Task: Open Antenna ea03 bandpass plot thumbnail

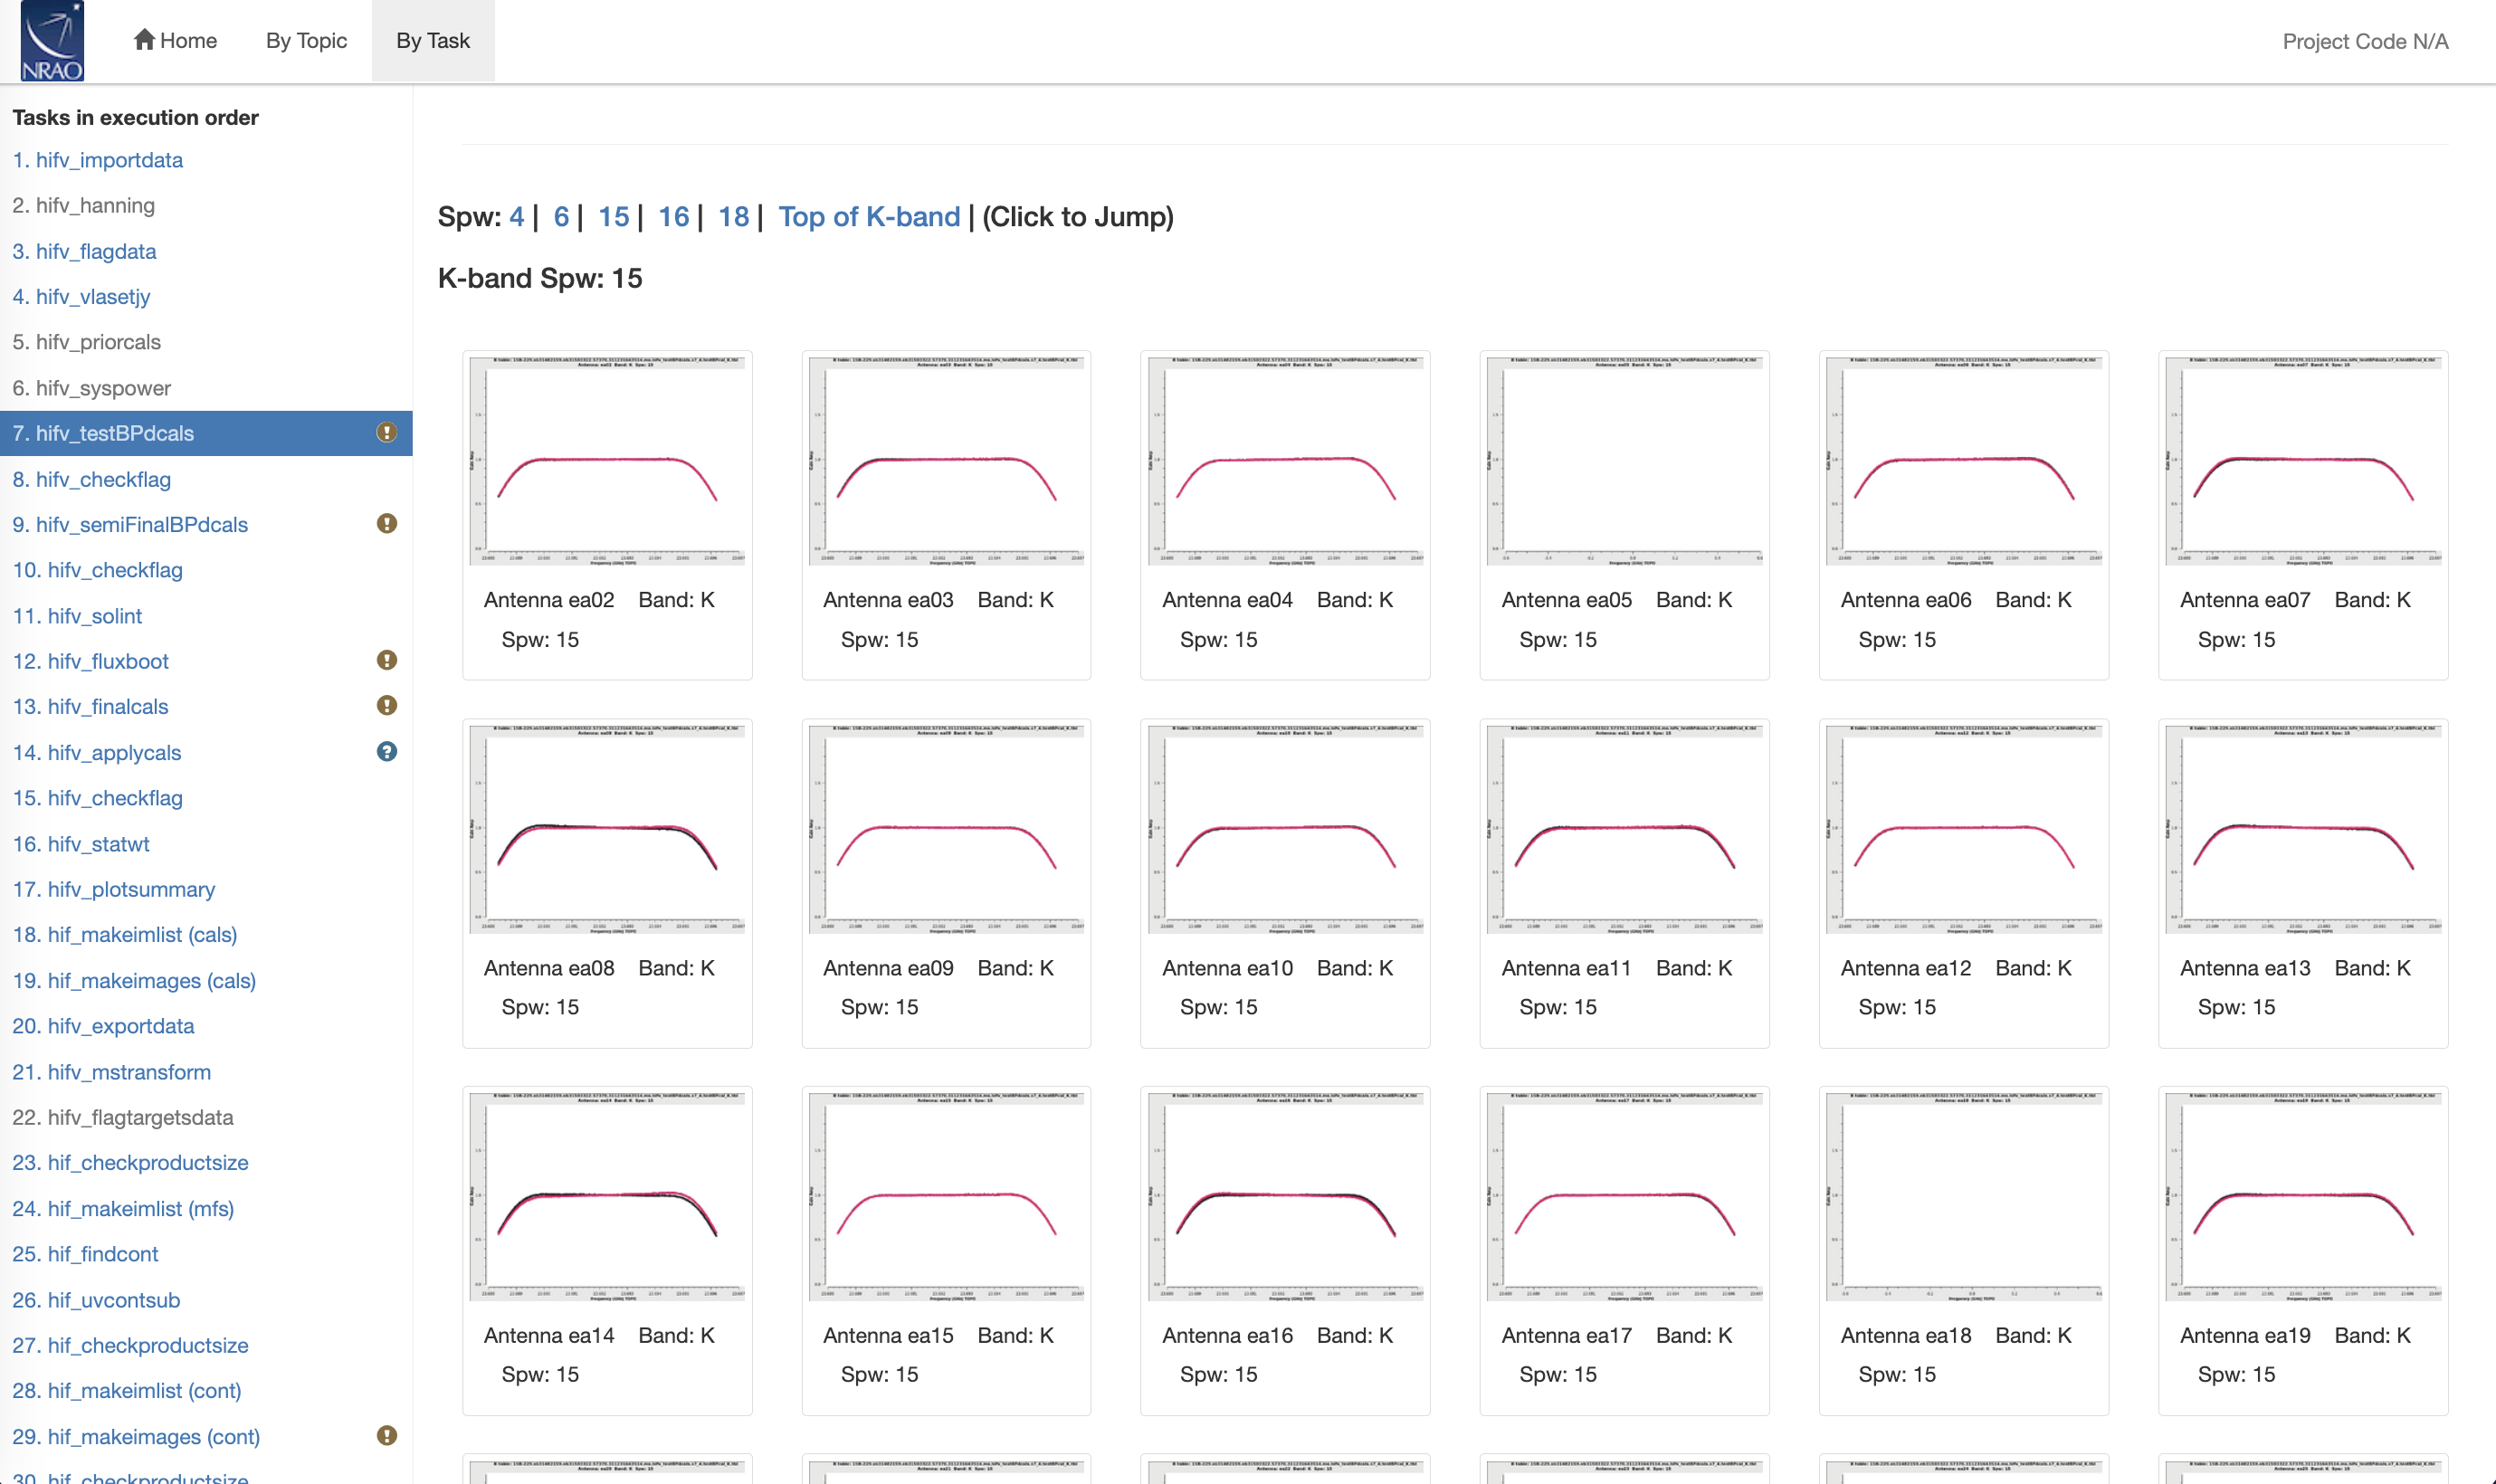Action: 946,461
